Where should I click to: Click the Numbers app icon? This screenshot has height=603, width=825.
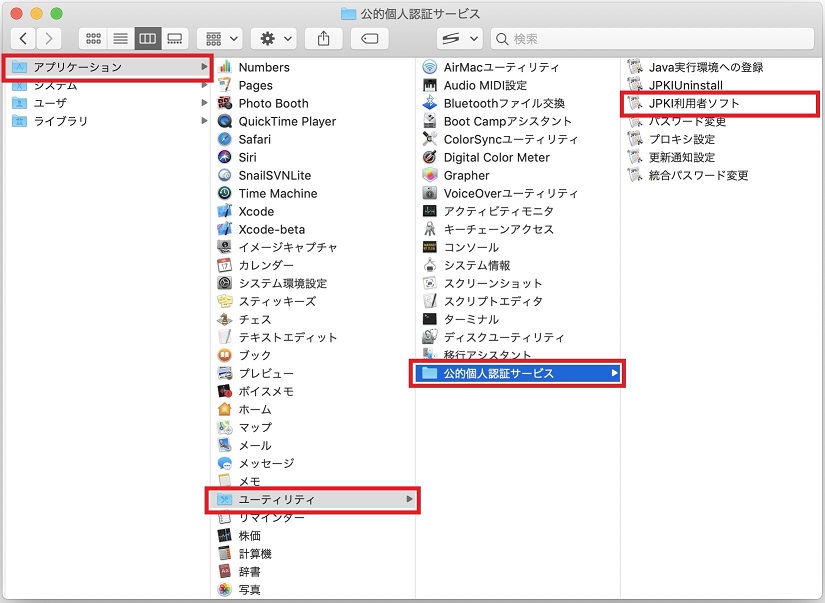[x=225, y=67]
